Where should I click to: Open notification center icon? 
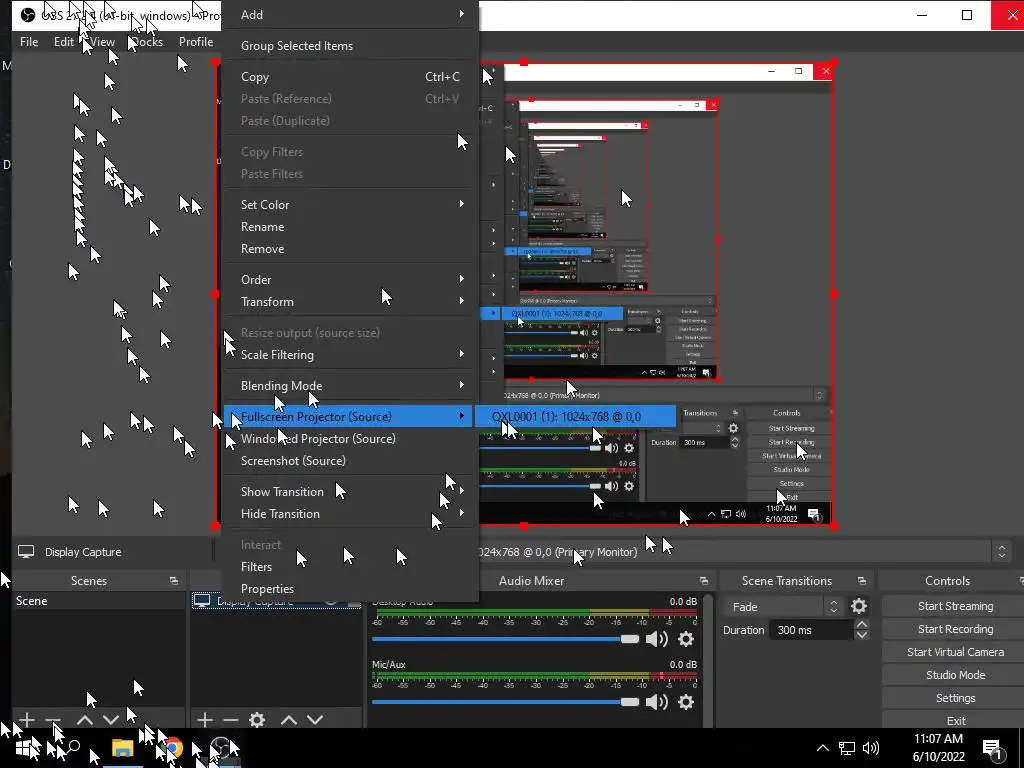[991, 748]
